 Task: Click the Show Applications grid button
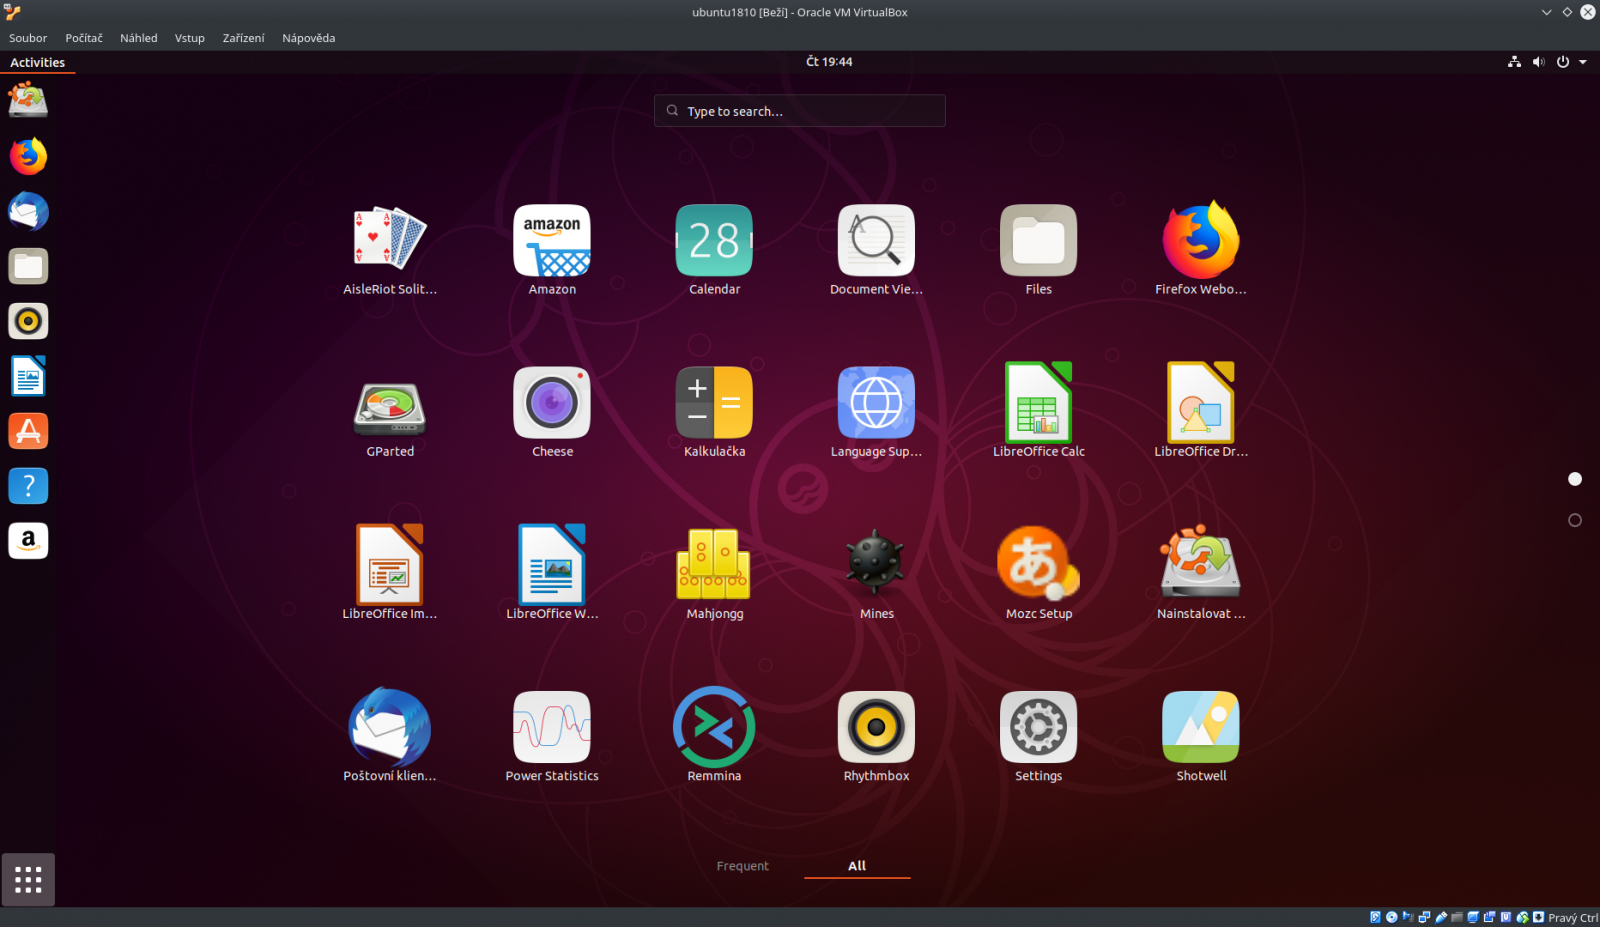pyautogui.click(x=27, y=879)
